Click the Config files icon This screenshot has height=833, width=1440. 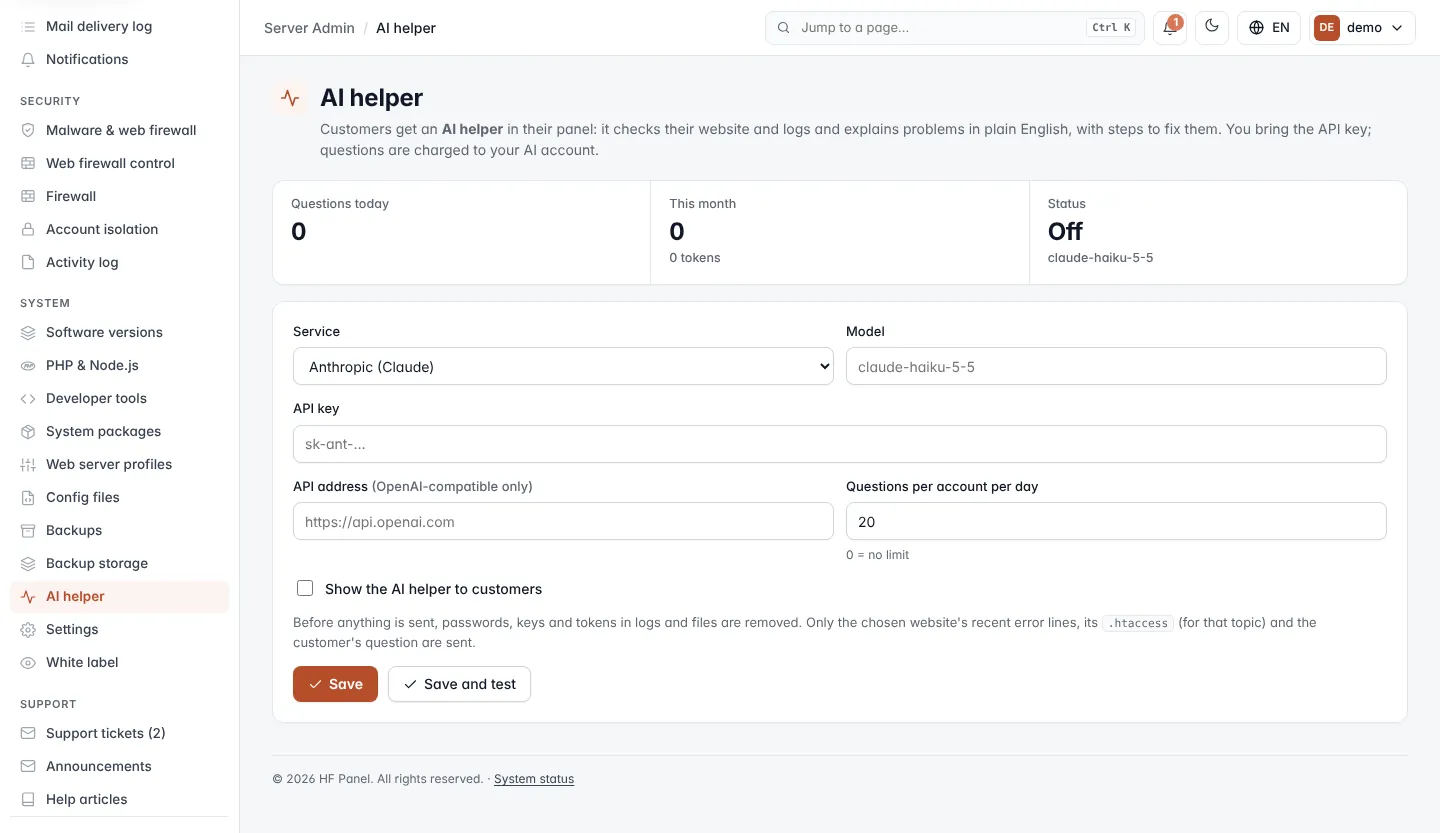tap(28, 497)
